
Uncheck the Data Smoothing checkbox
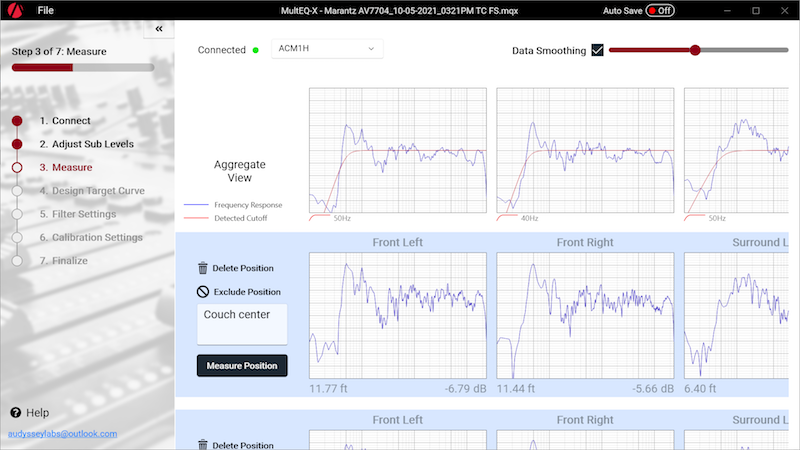[x=597, y=50]
